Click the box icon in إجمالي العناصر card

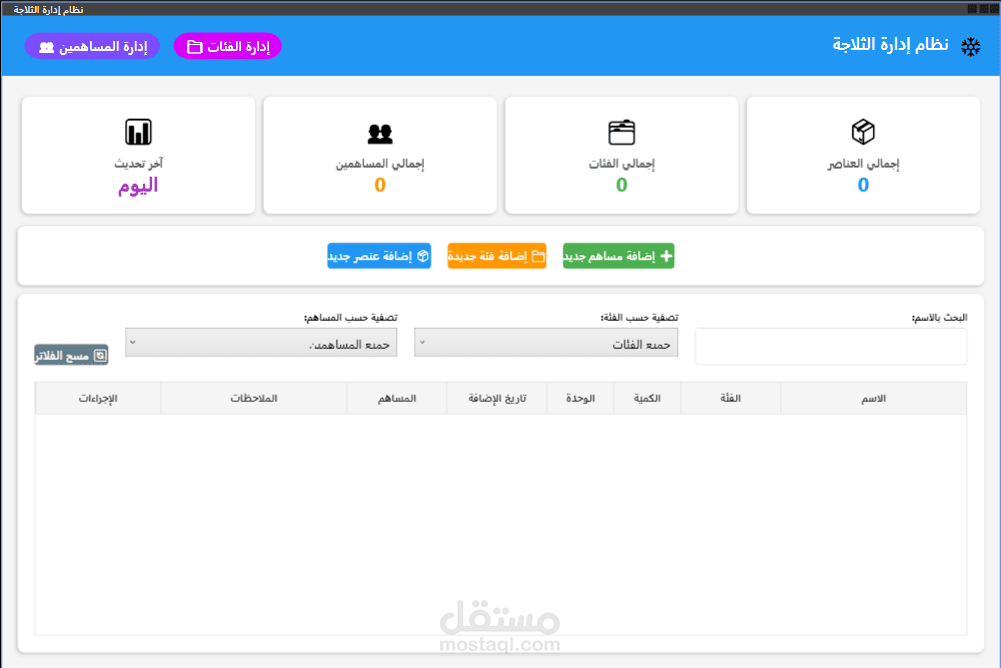pyautogui.click(x=863, y=132)
